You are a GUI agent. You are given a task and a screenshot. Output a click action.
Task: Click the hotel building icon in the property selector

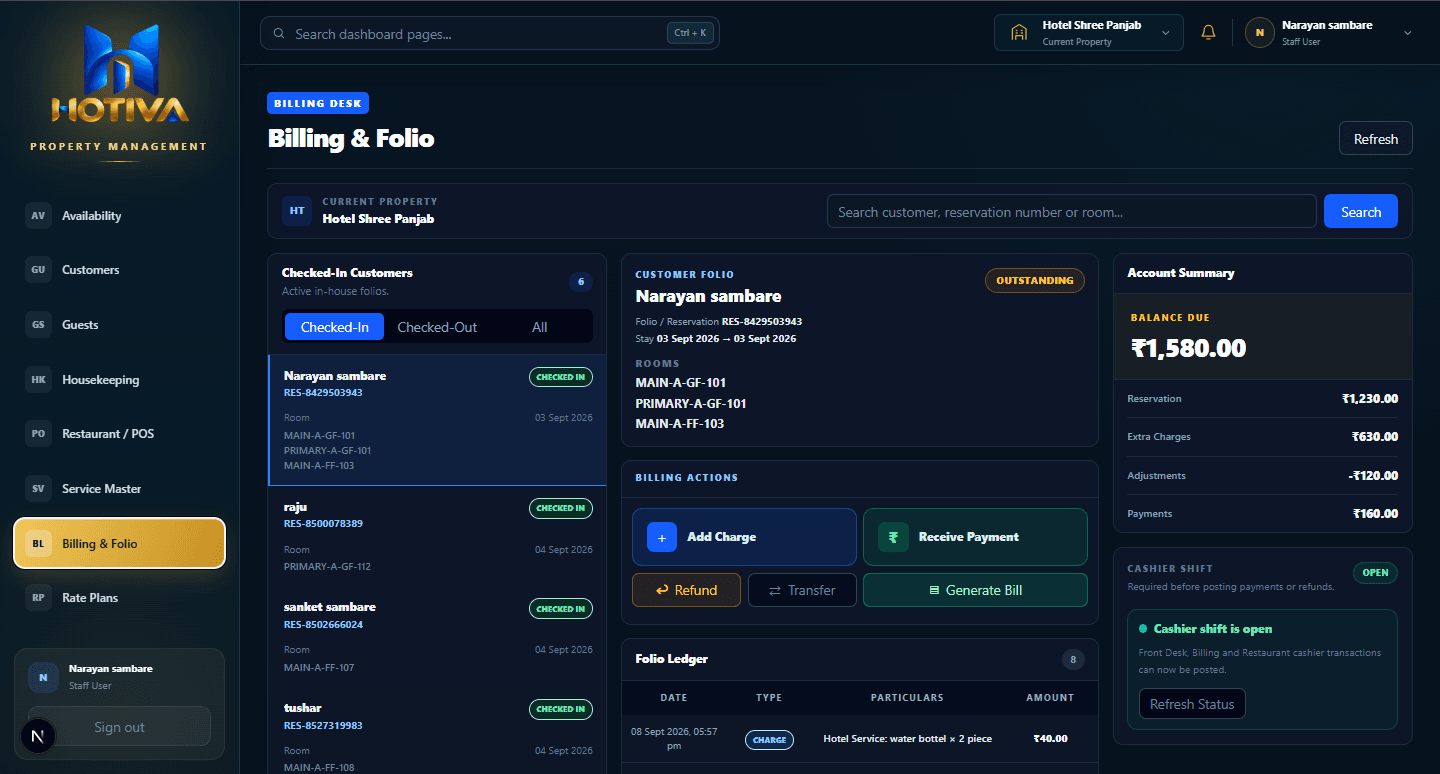[1019, 33]
